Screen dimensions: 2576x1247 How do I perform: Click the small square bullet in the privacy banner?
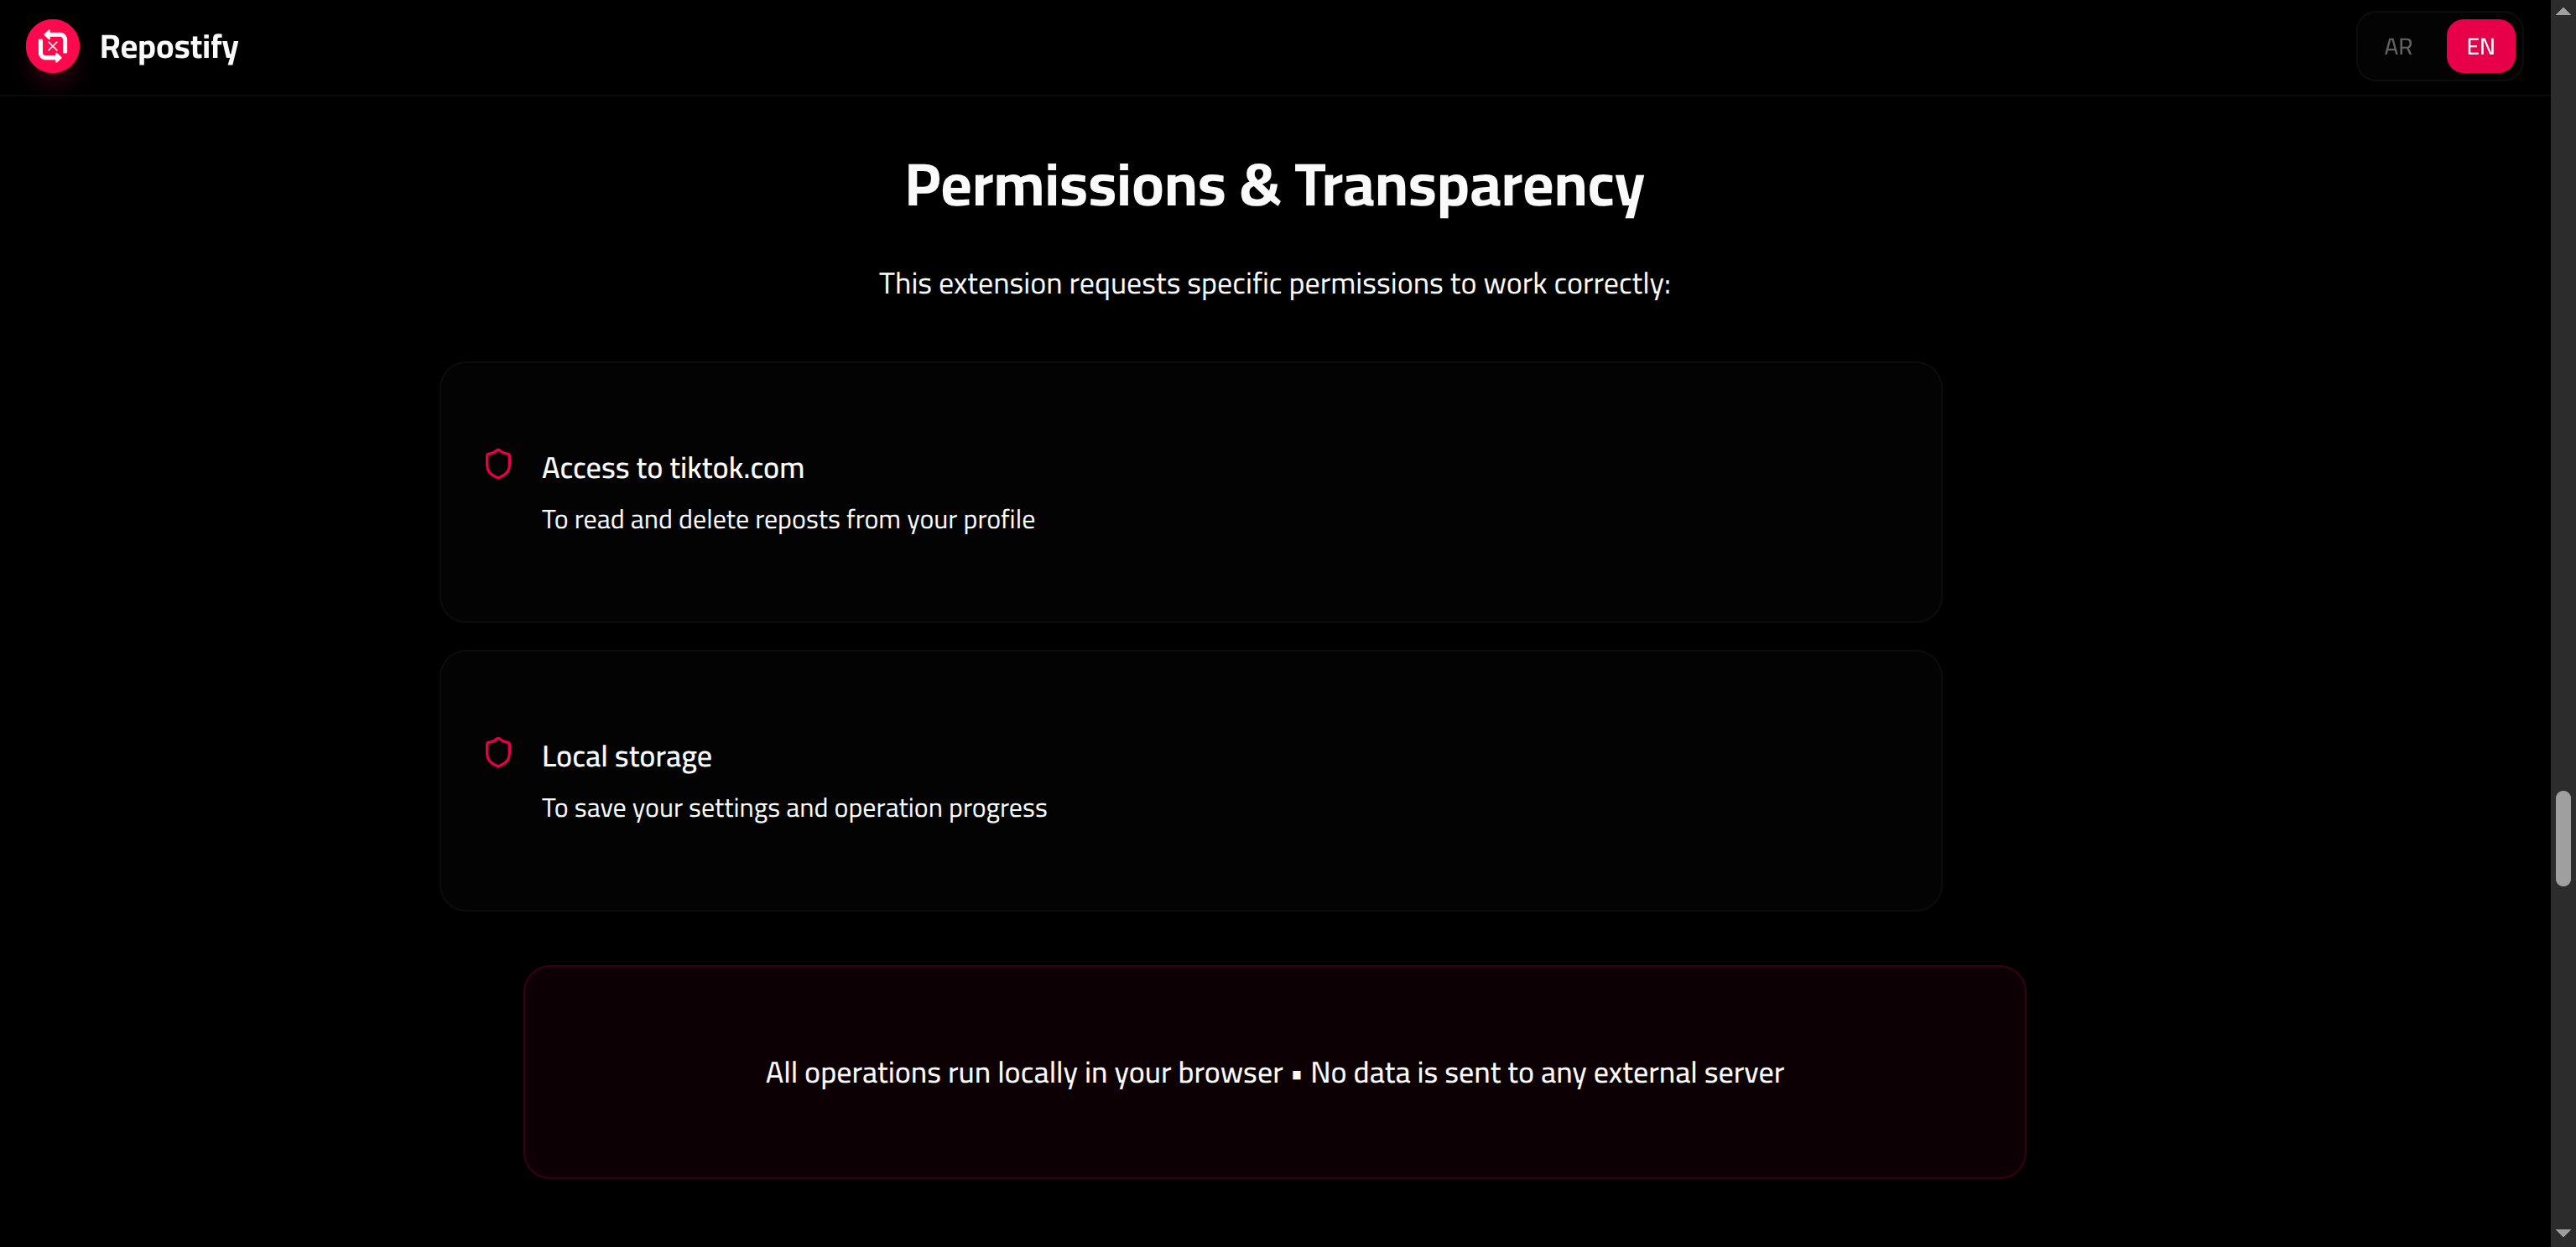(x=1297, y=1073)
